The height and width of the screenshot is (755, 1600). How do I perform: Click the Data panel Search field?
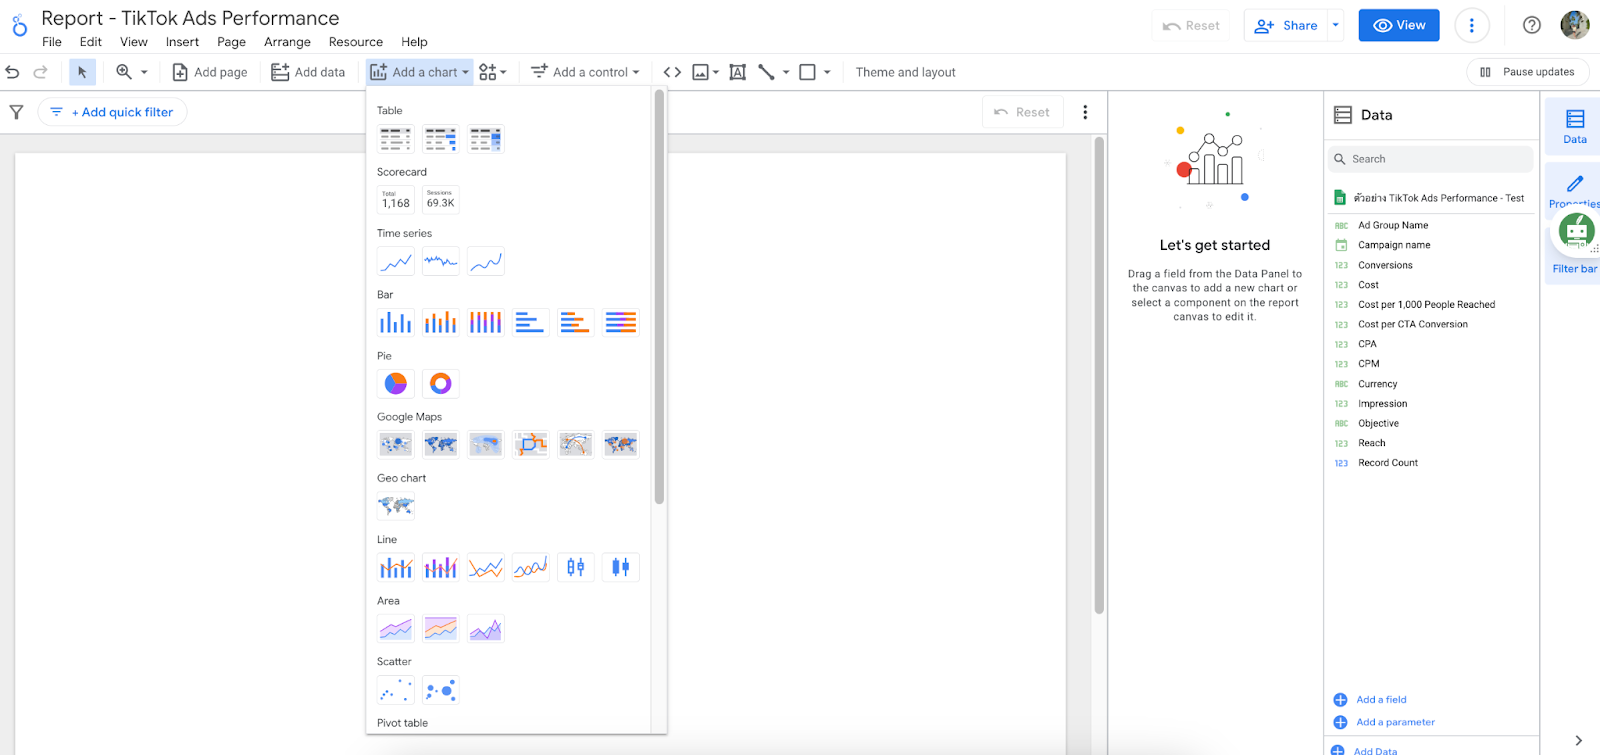[1430, 159]
